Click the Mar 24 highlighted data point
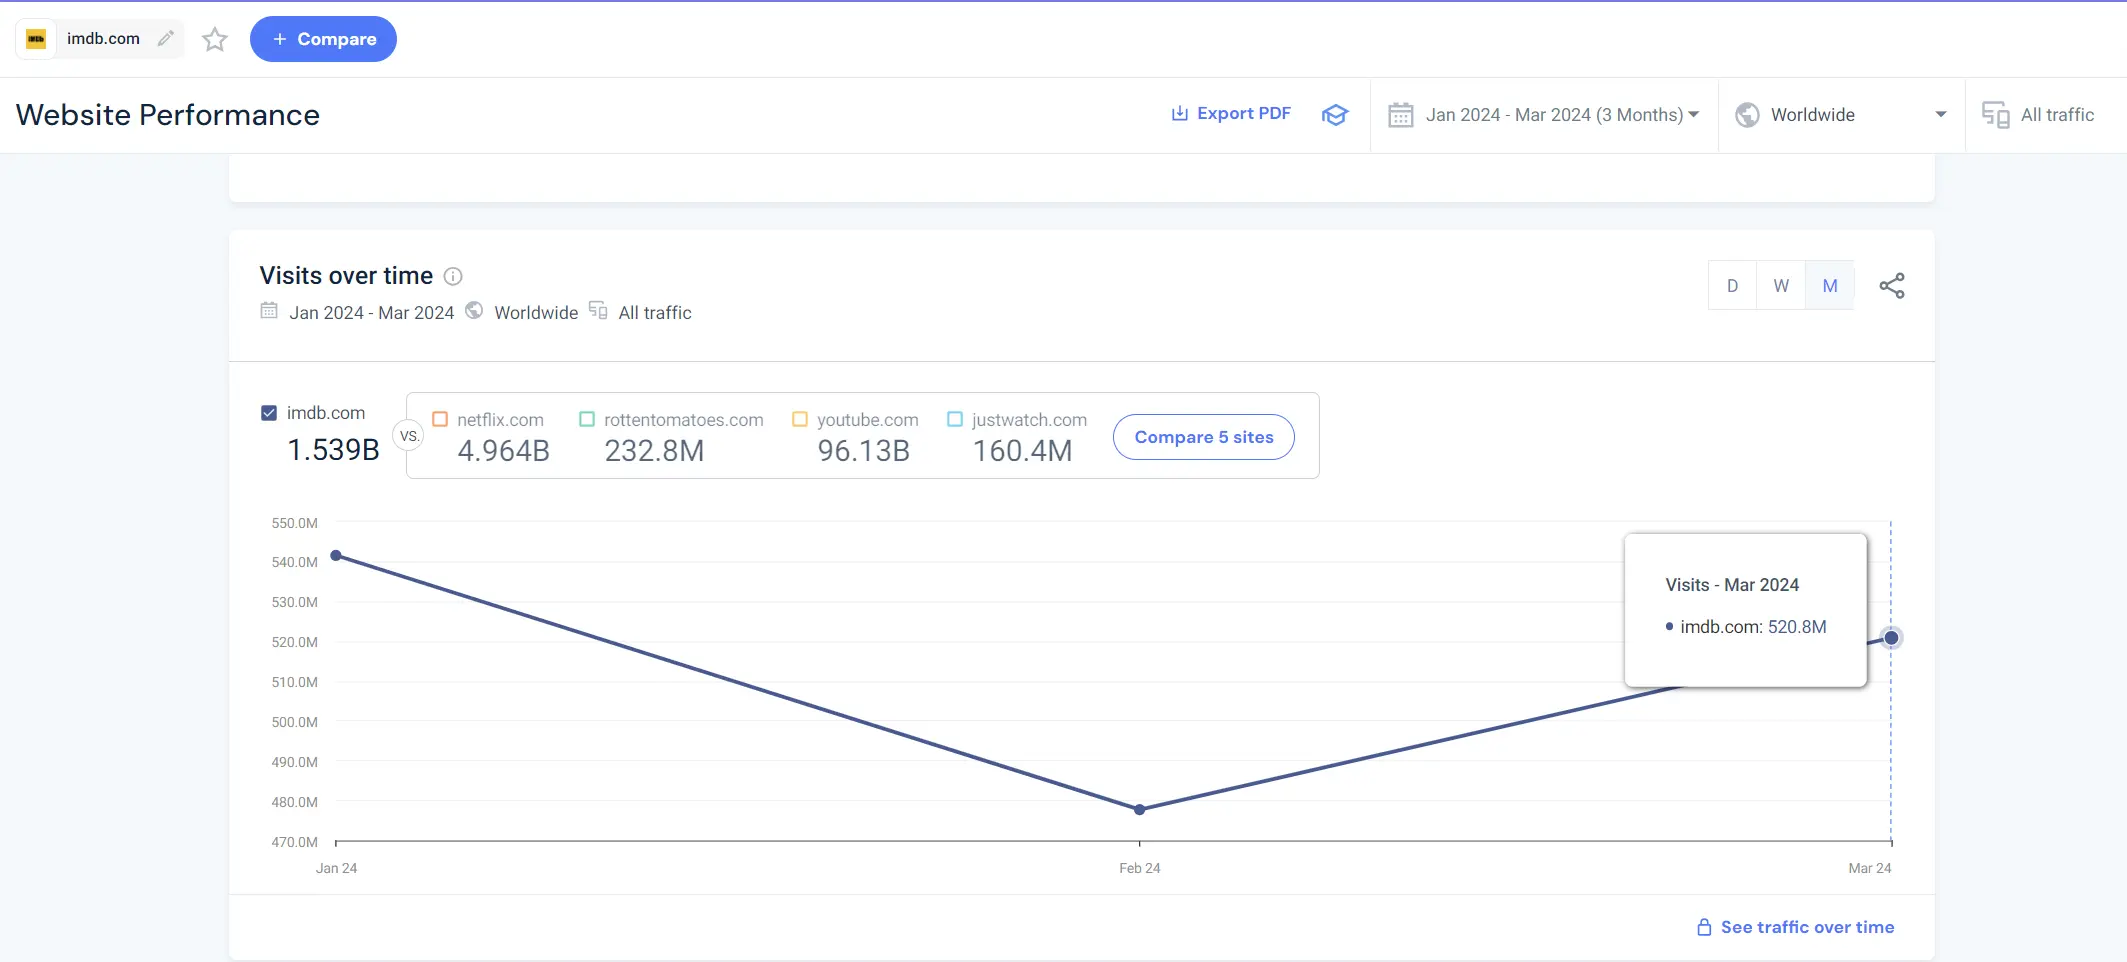 click(x=1891, y=638)
